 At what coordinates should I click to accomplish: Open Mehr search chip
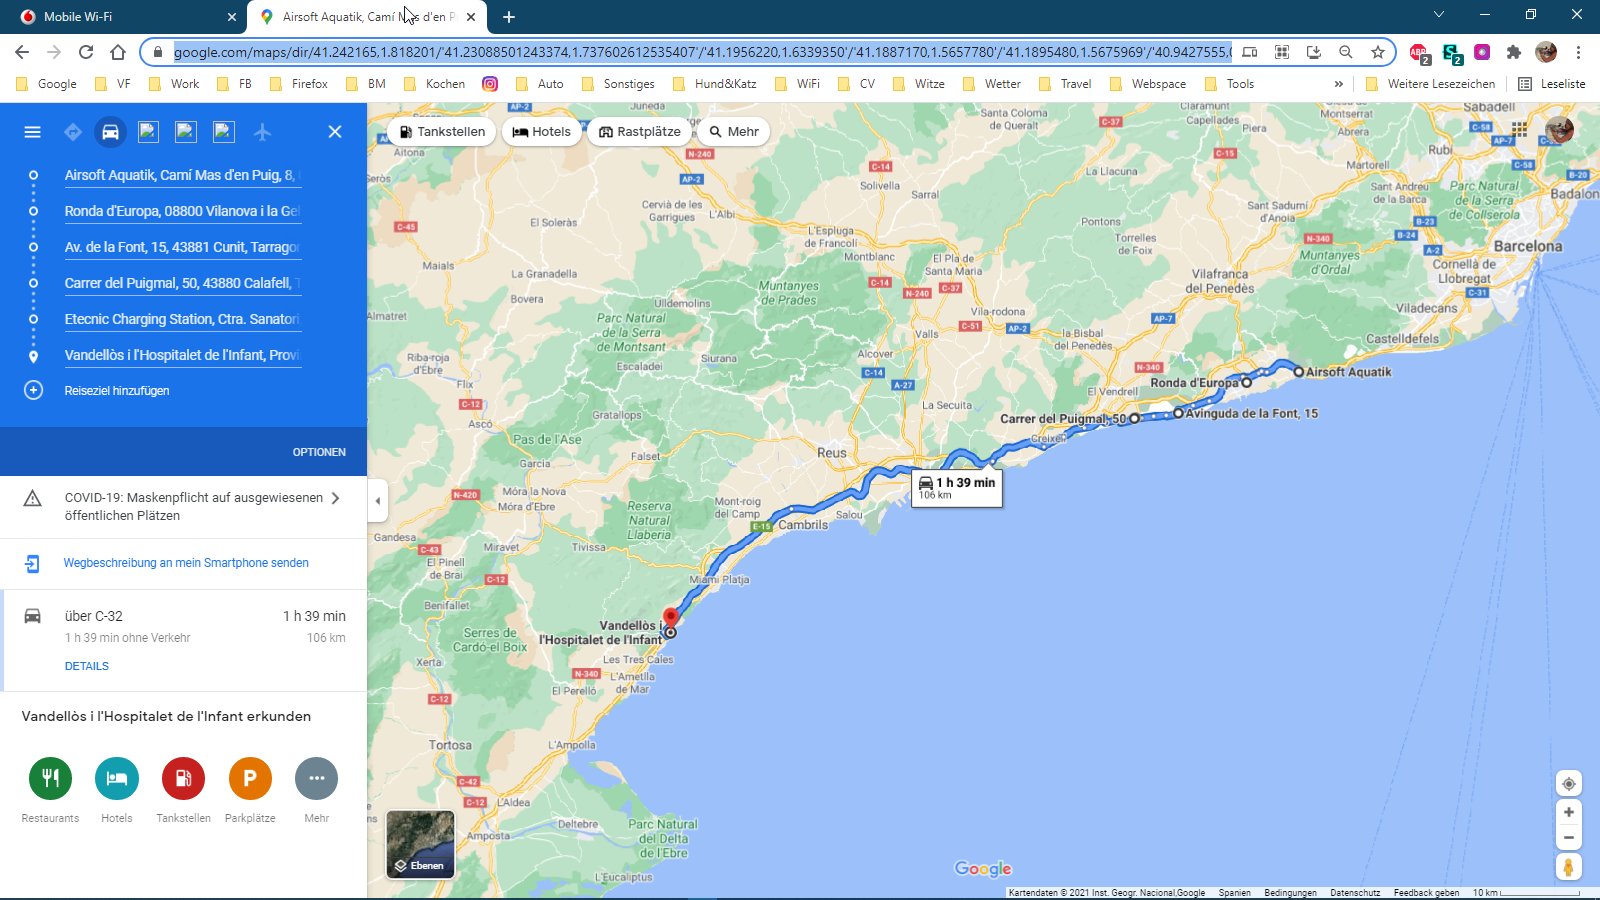(734, 132)
